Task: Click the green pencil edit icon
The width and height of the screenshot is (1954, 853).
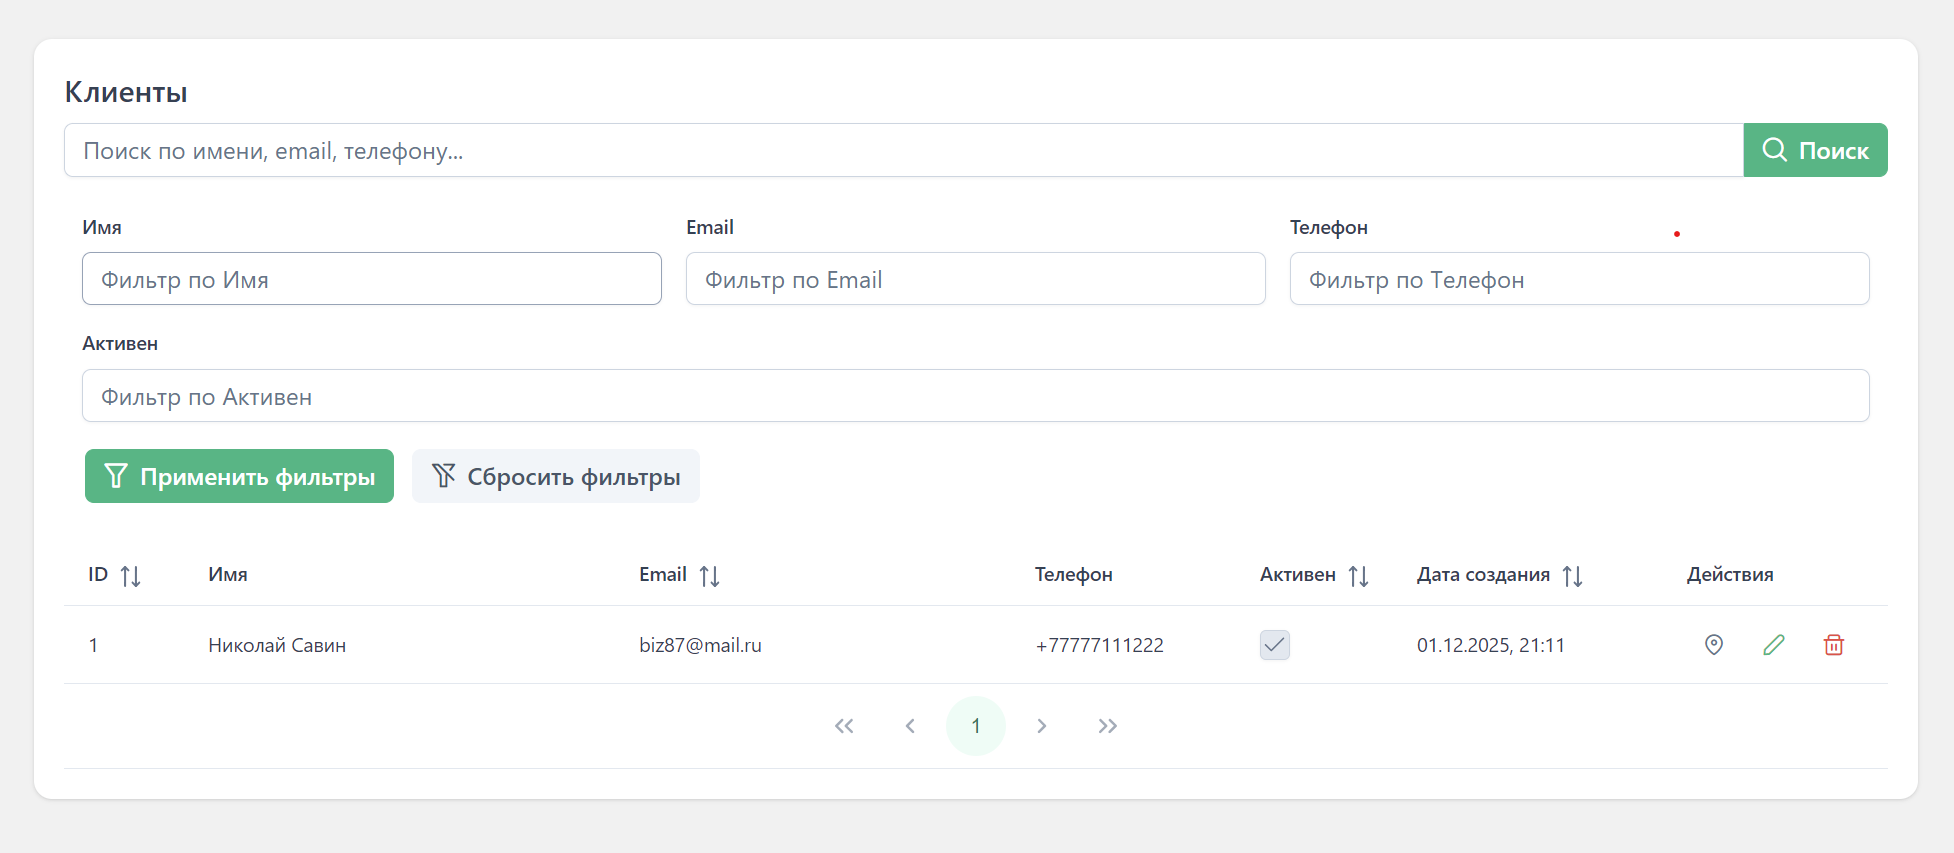Action: 1773,645
